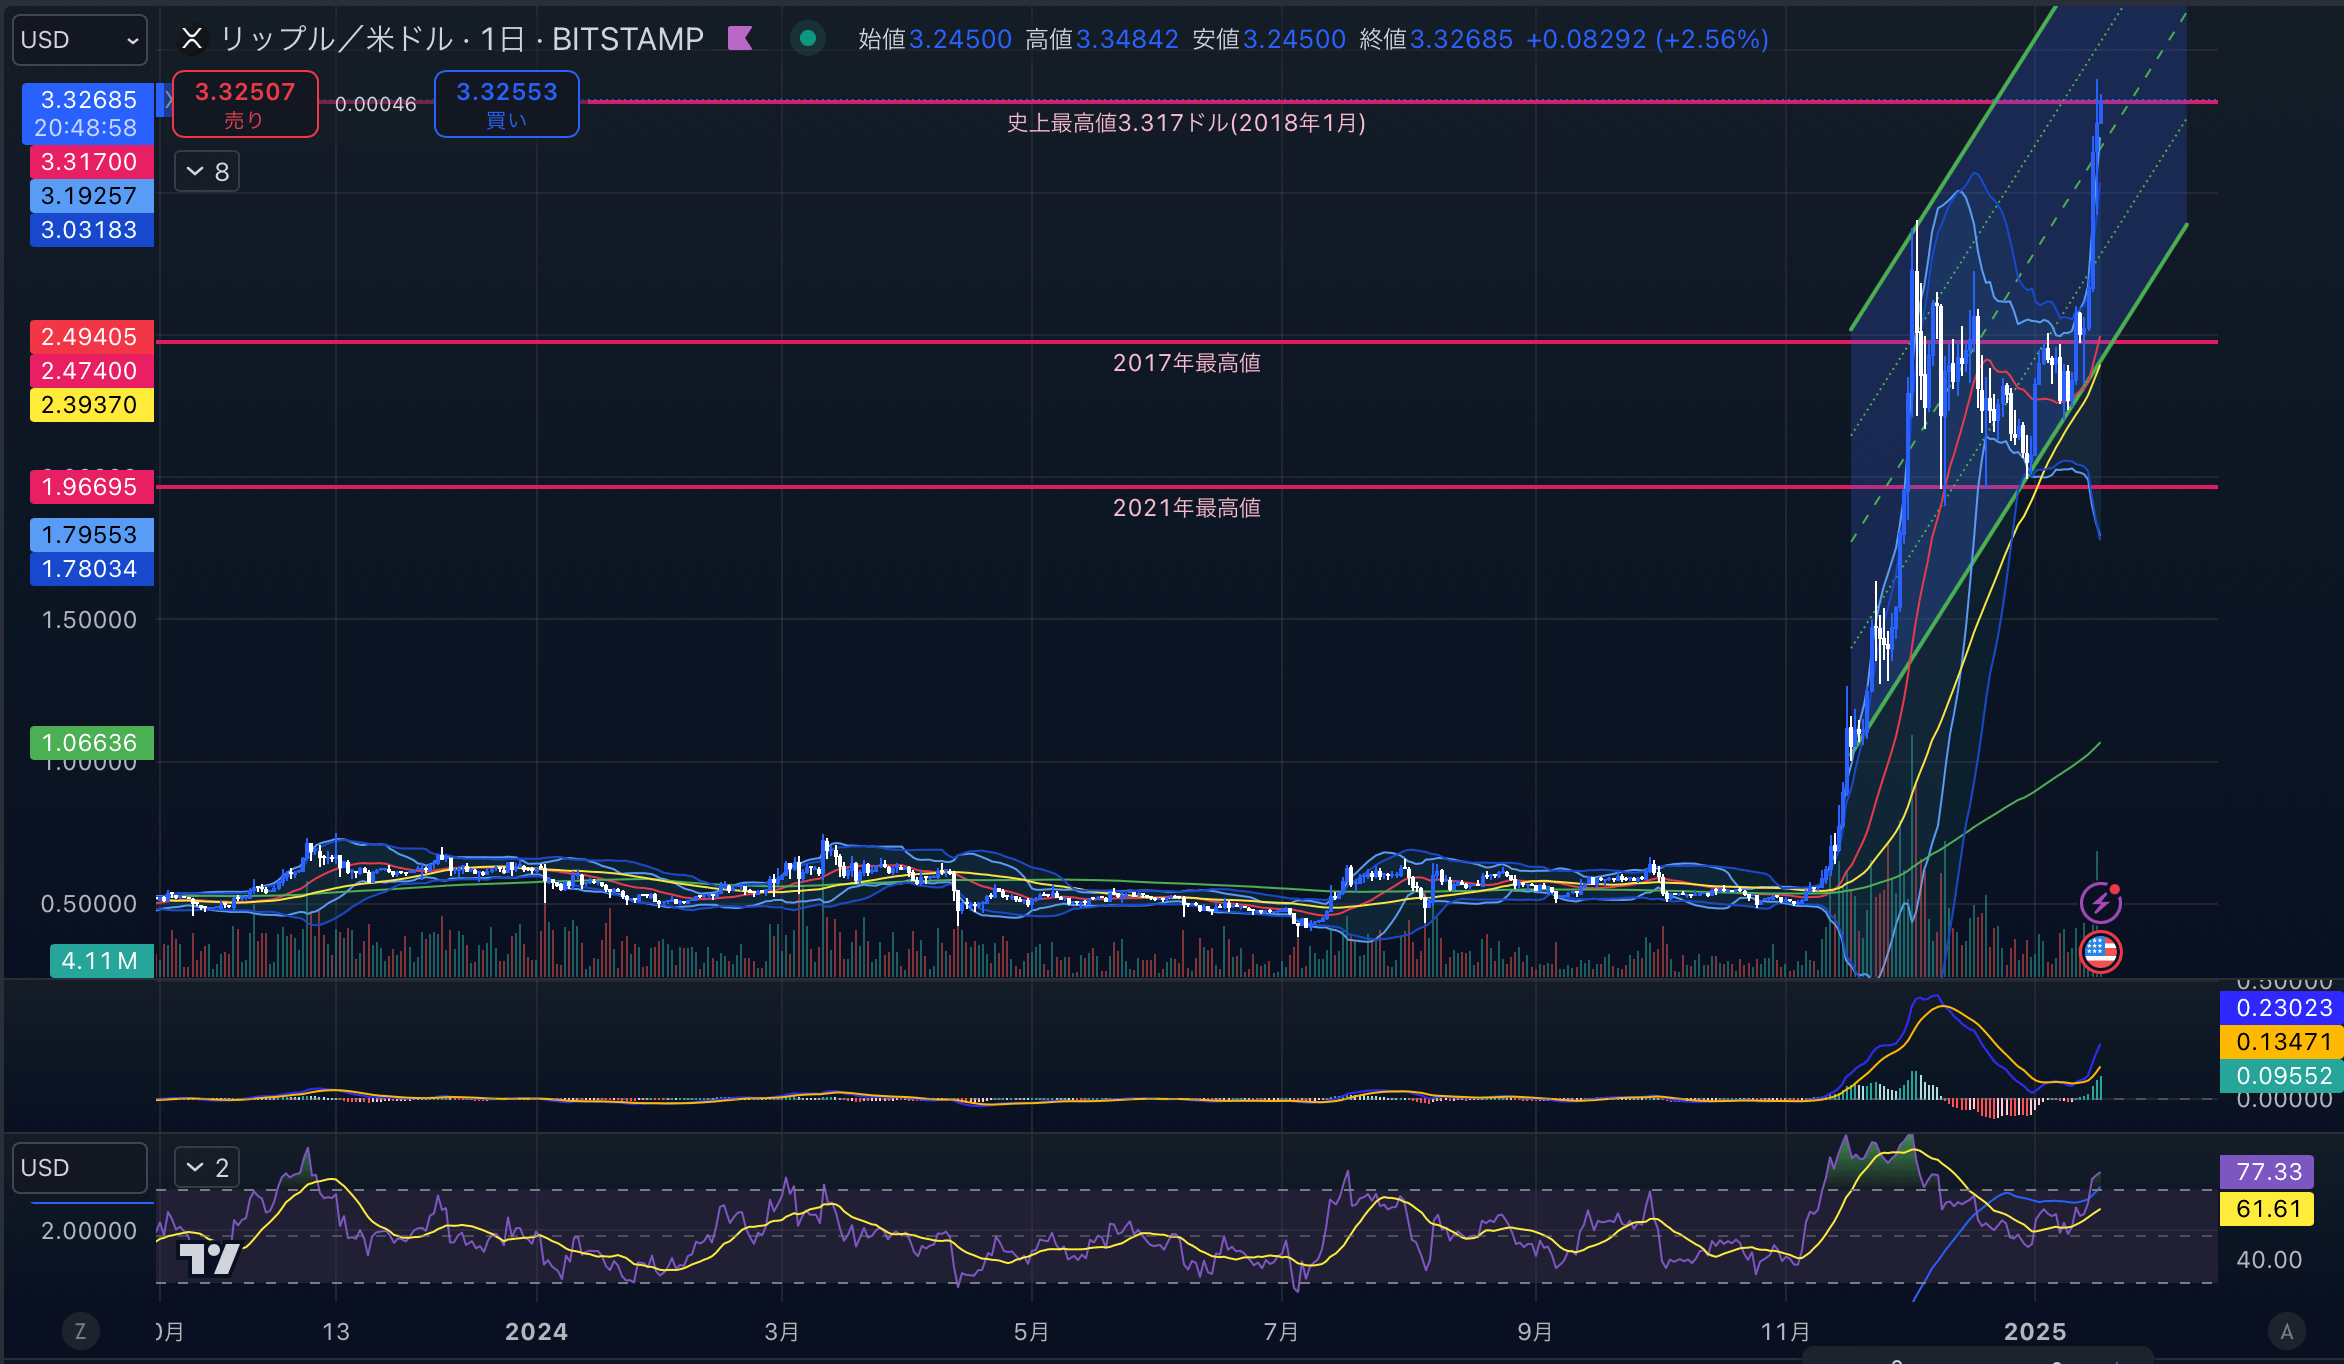Click the 終値3.32685 close value

click(x=1437, y=39)
